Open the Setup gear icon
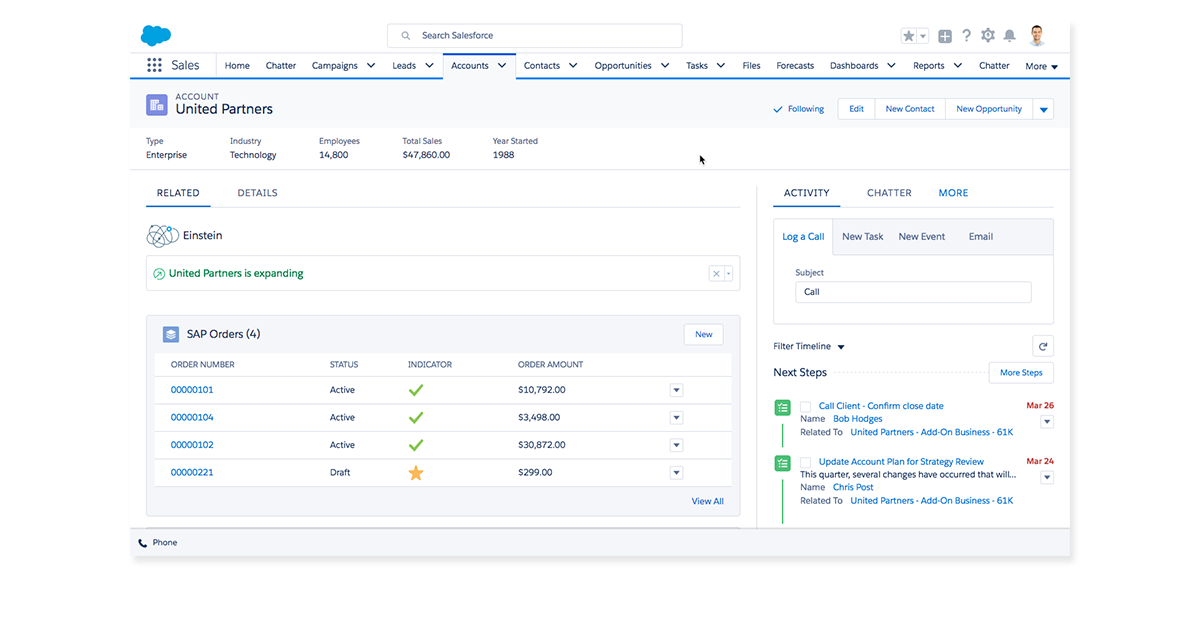The image size is (1200, 640). 988,36
